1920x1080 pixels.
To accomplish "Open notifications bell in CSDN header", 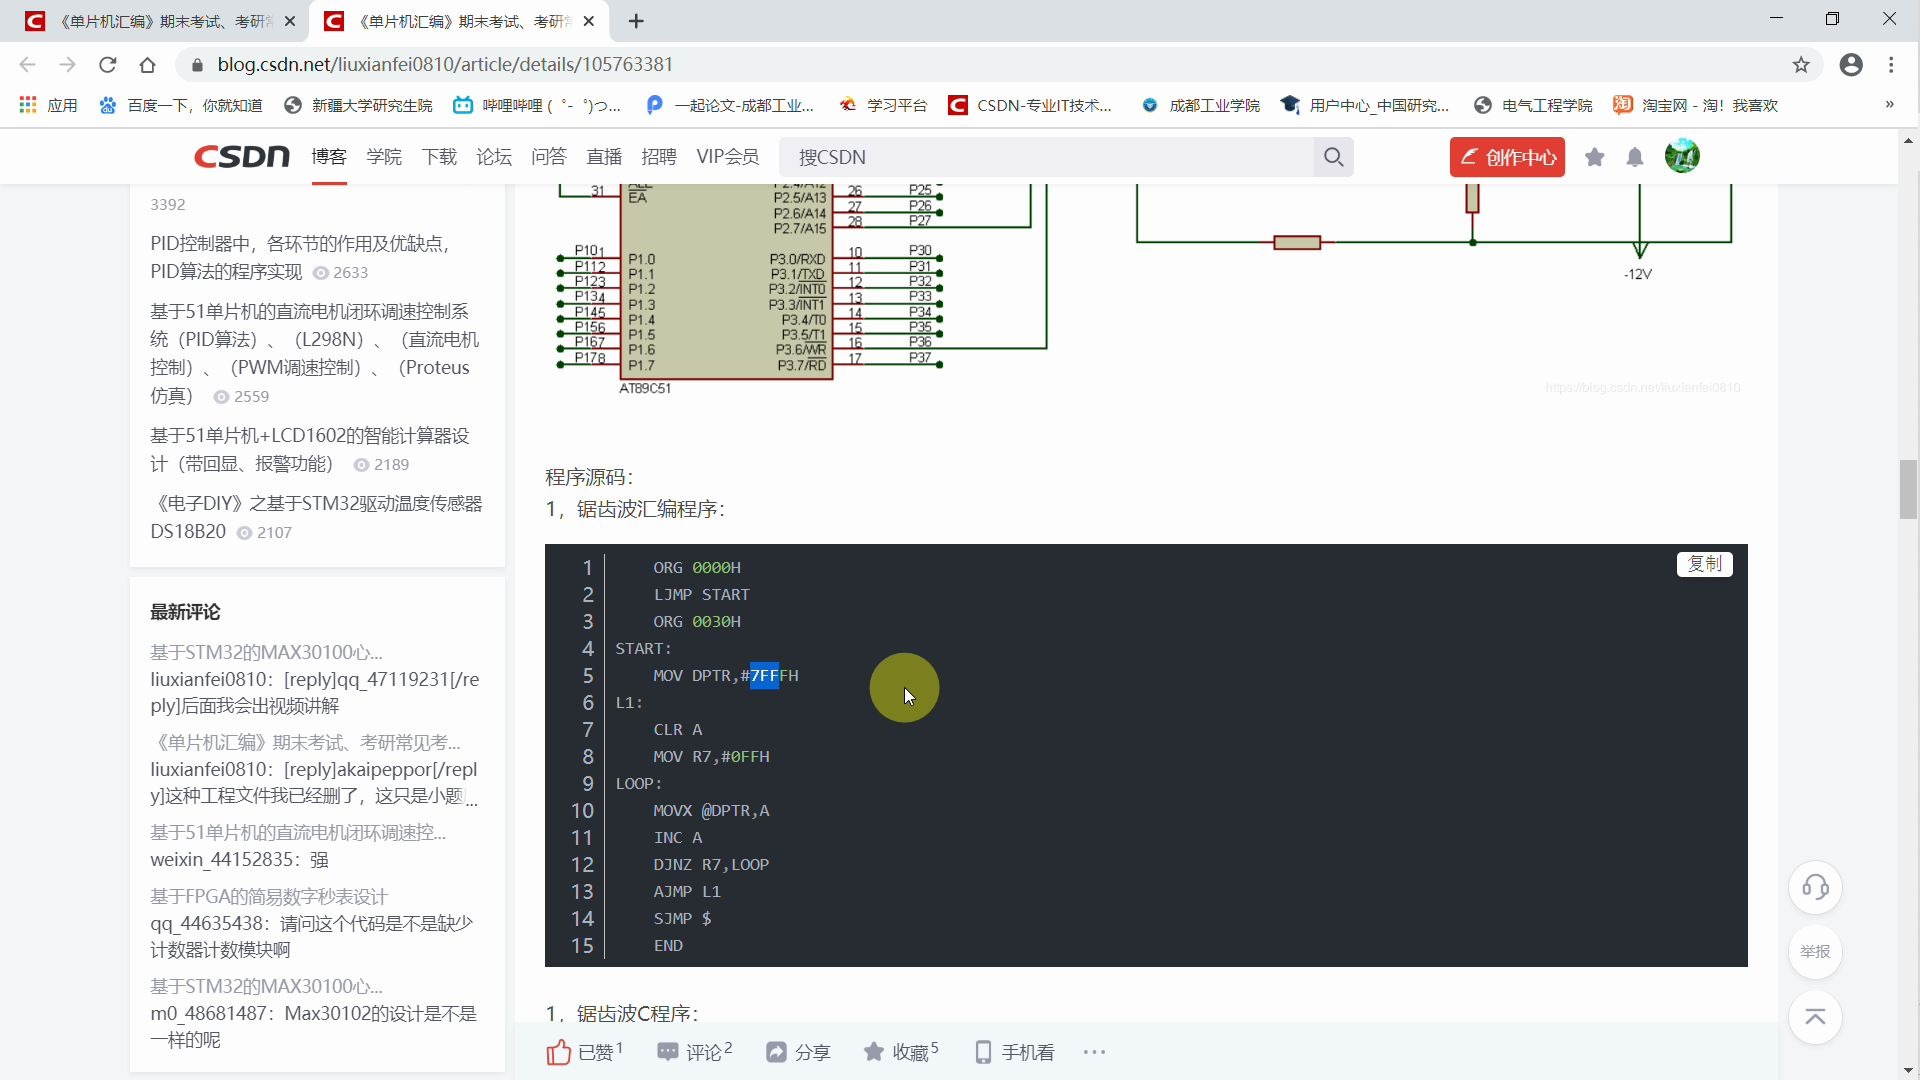I will pos(1635,157).
